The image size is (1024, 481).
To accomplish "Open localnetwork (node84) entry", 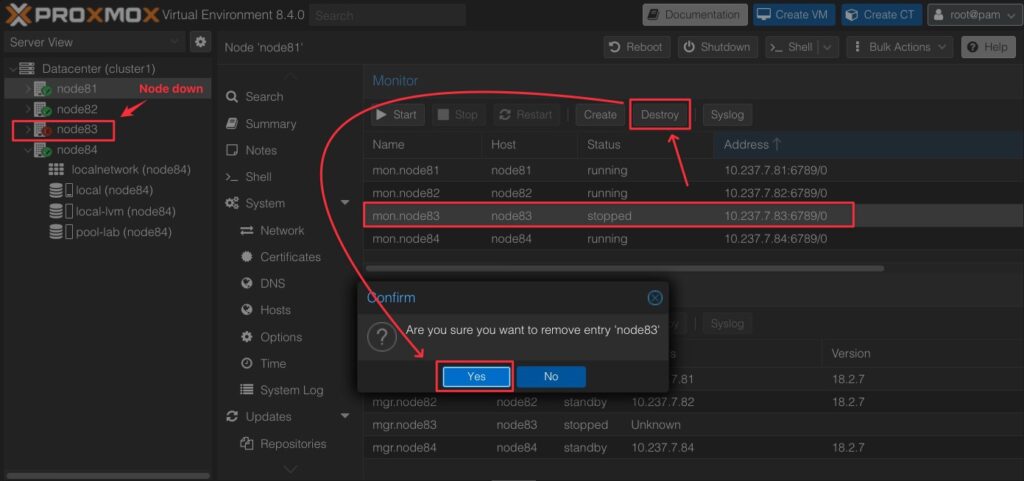I will coord(131,170).
